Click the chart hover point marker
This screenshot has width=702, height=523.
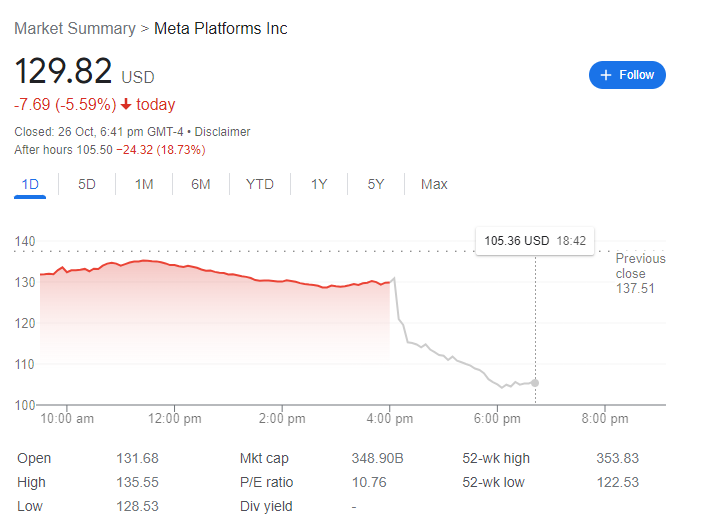click(535, 383)
